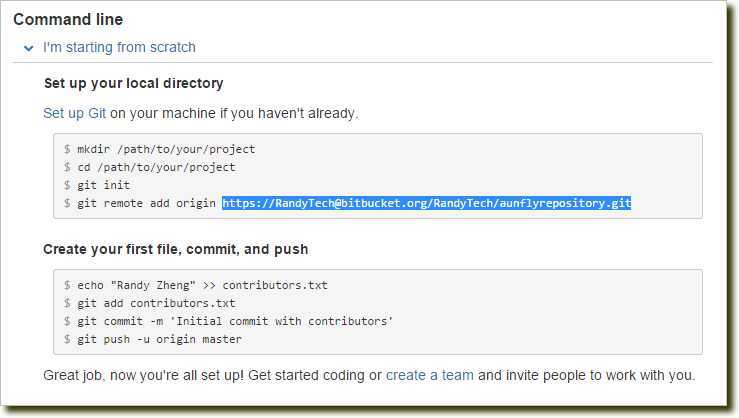Click inside the first gray code block
This screenshot has width=739, height=418.
click(378, 176)
